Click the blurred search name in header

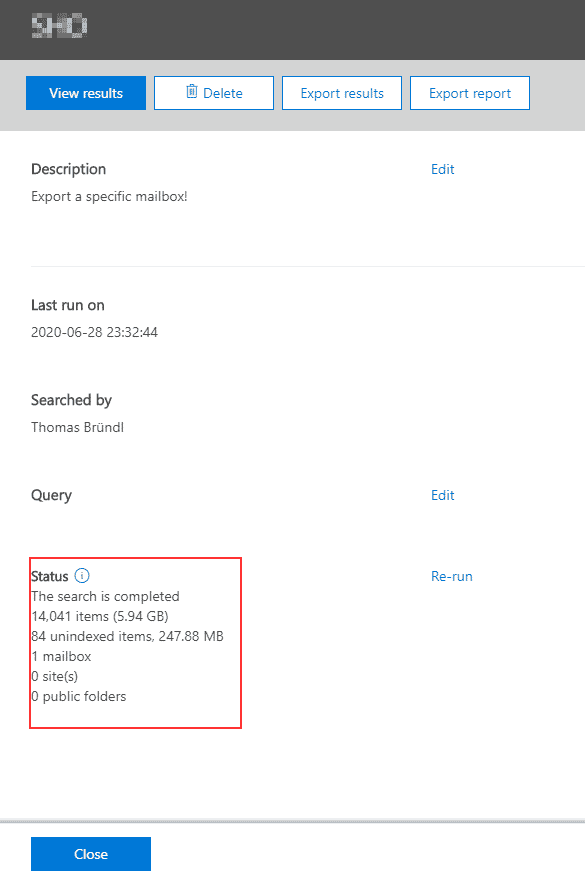point(59,26)
